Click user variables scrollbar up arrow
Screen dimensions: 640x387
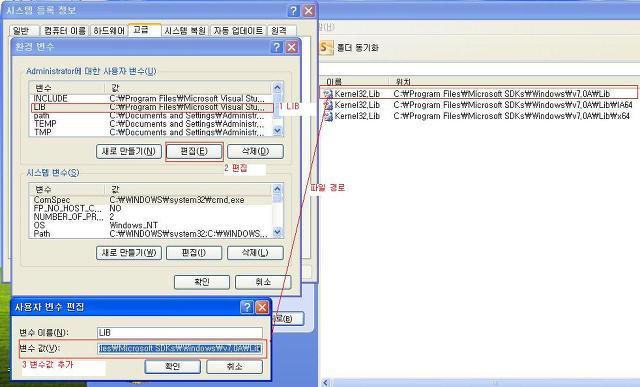277,87
